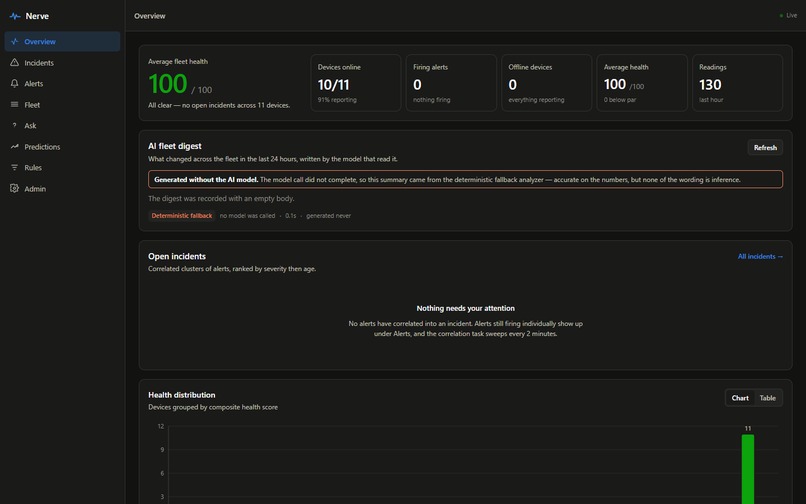Click the Alerts bell icon
The image size is (806, 504).
(x=14, y=83)
